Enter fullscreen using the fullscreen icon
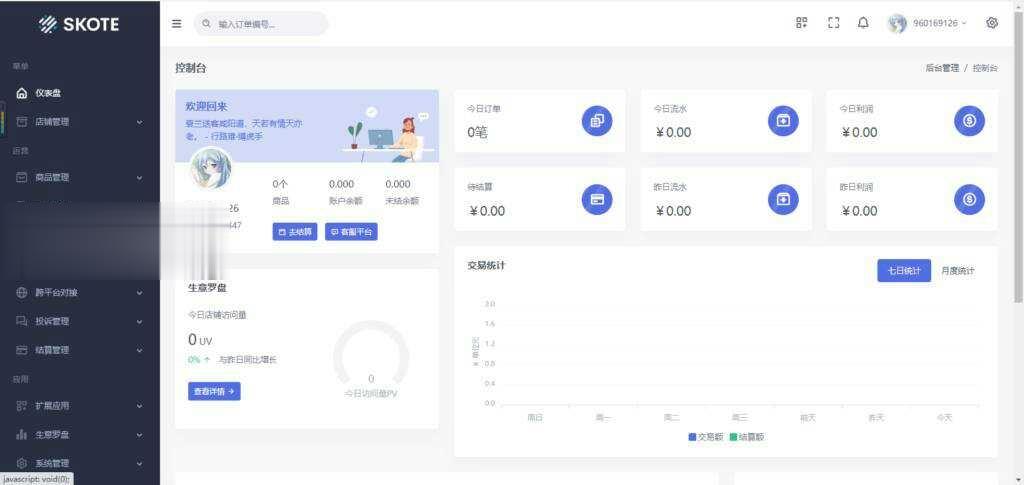Image resolution: width=1024 pixels, height=485 pixels. coord(833,23)
